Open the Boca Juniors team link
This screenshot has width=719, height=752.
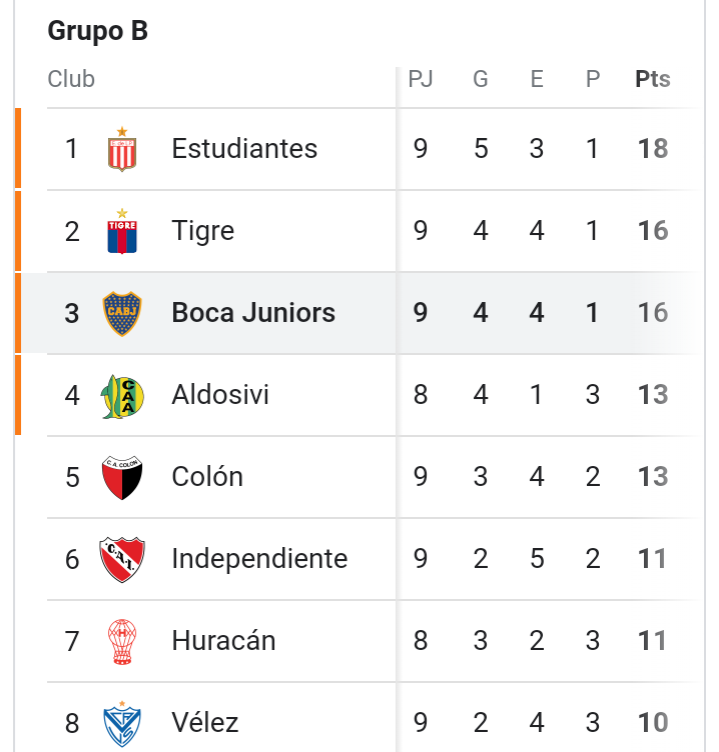(x=253, y=313)
